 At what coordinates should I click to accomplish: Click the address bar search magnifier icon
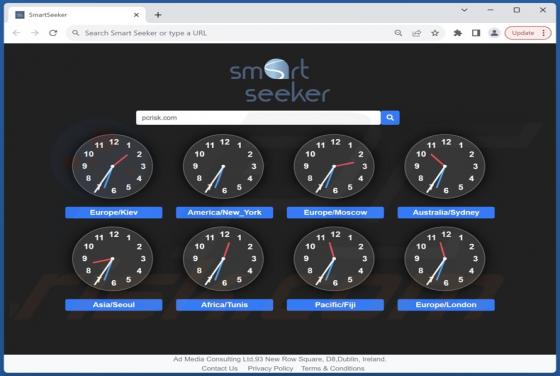75,33
